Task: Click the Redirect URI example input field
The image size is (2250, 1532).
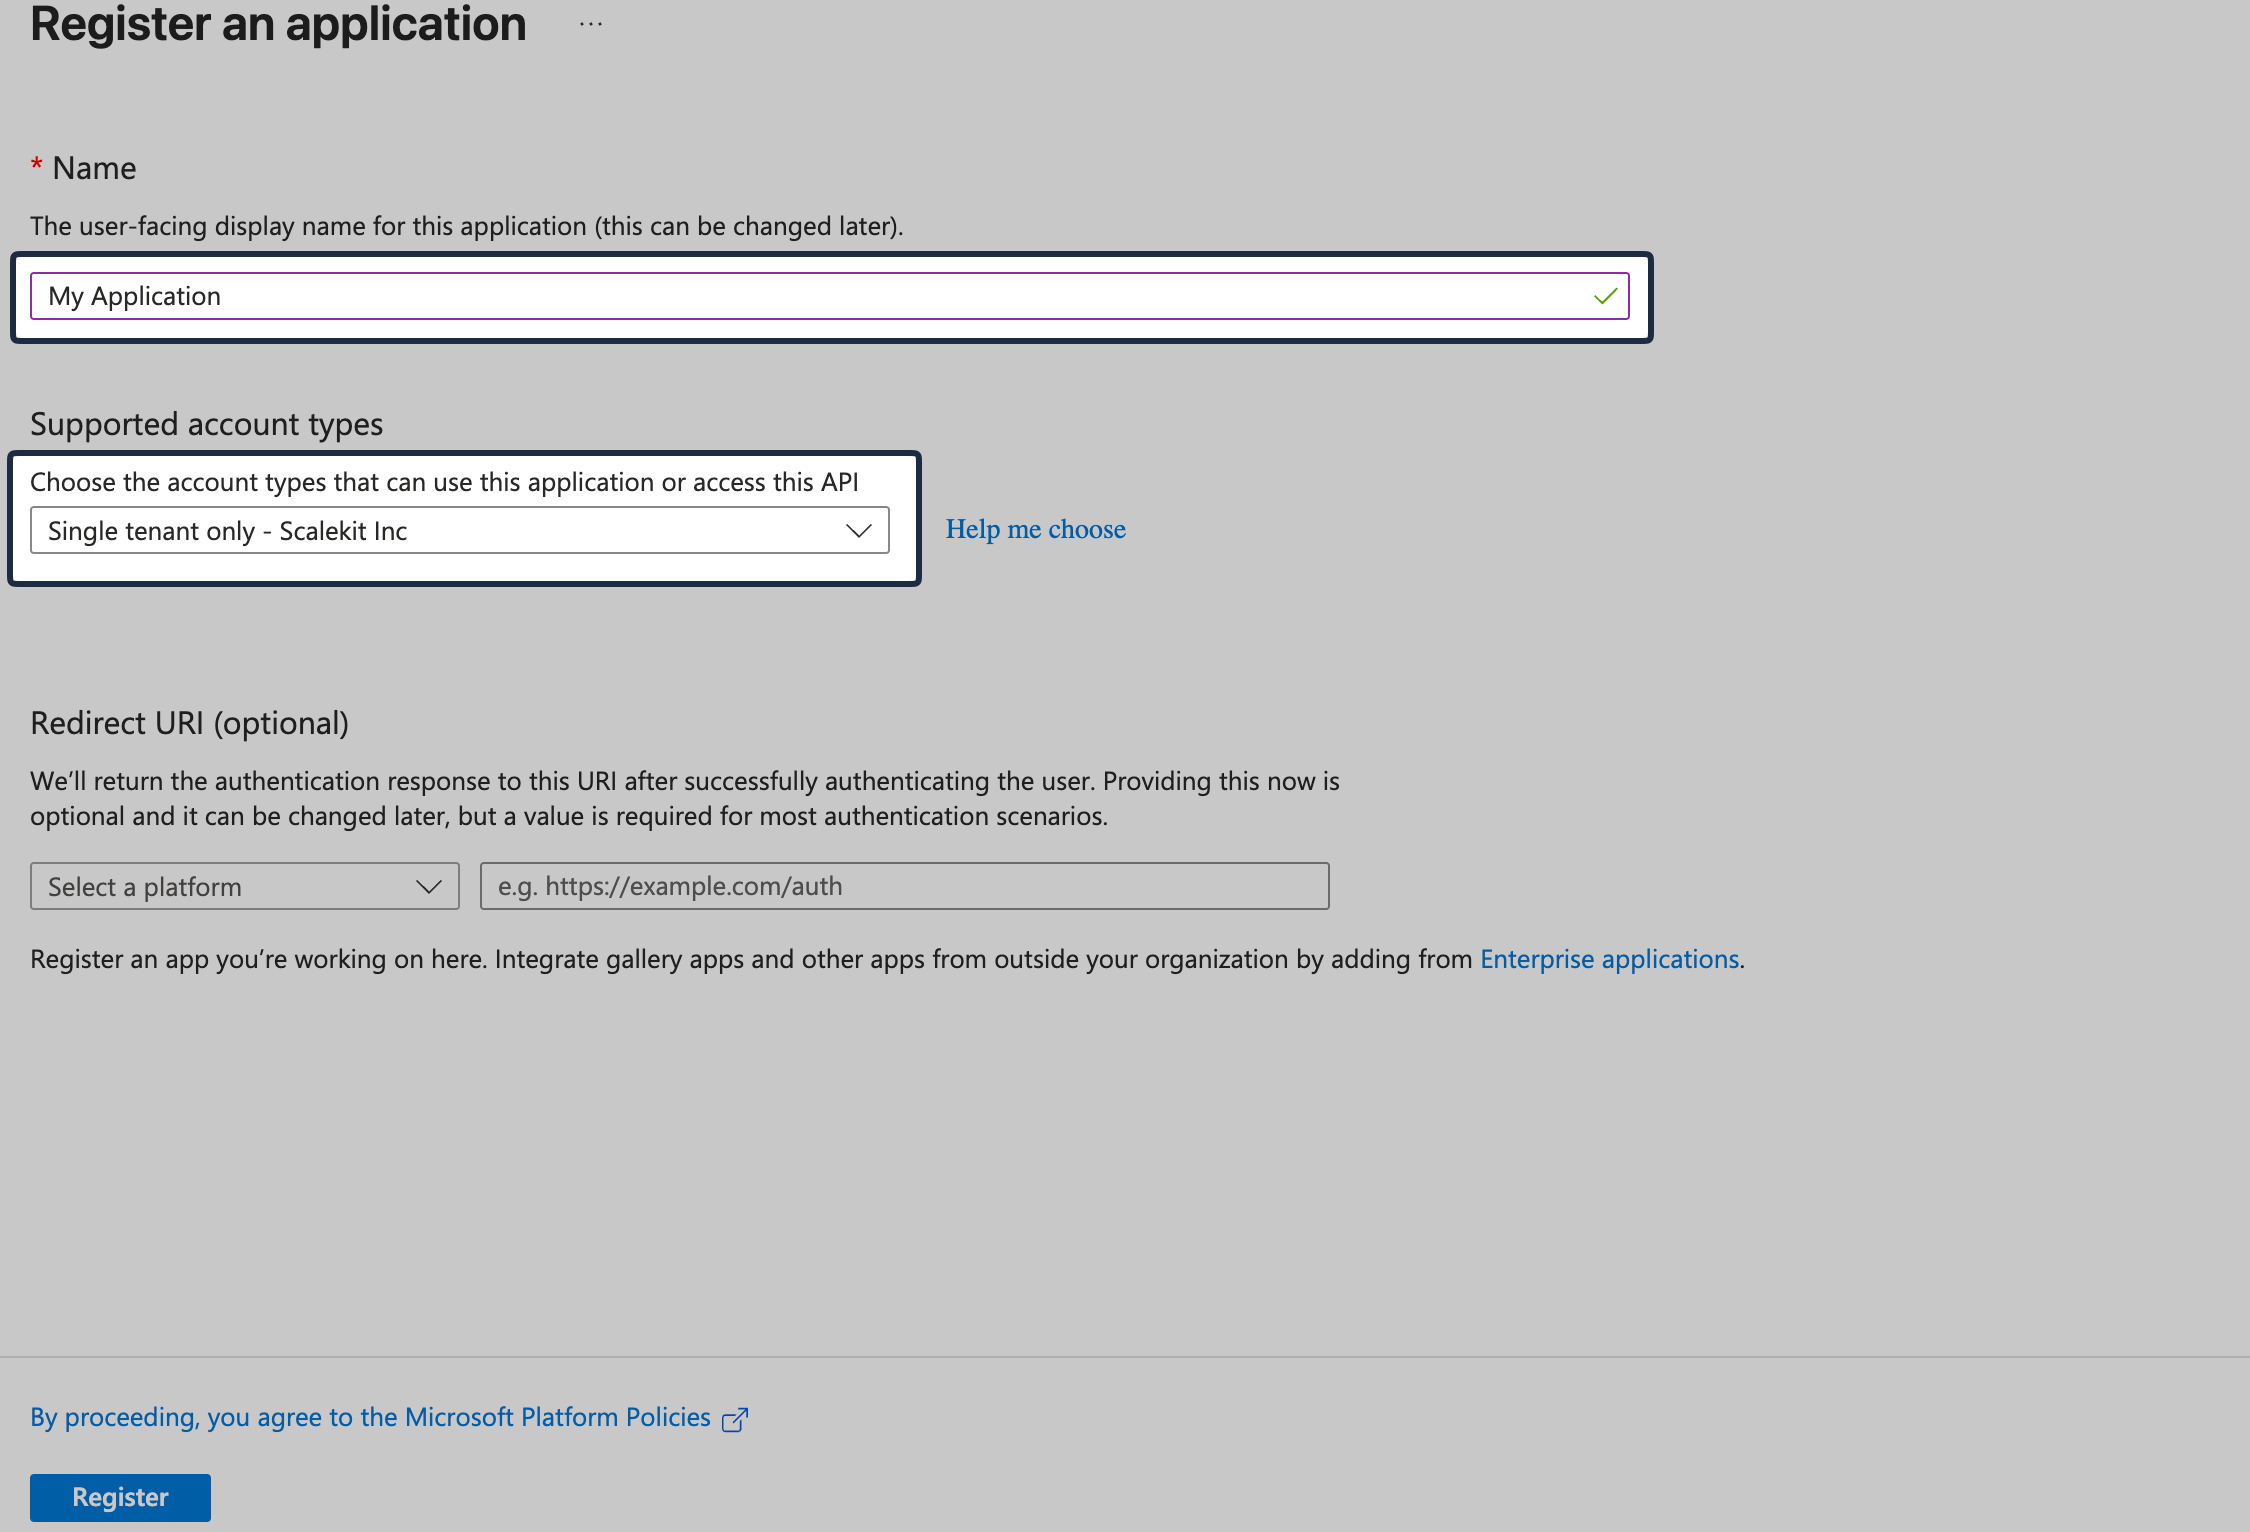Action: [903, 886]
